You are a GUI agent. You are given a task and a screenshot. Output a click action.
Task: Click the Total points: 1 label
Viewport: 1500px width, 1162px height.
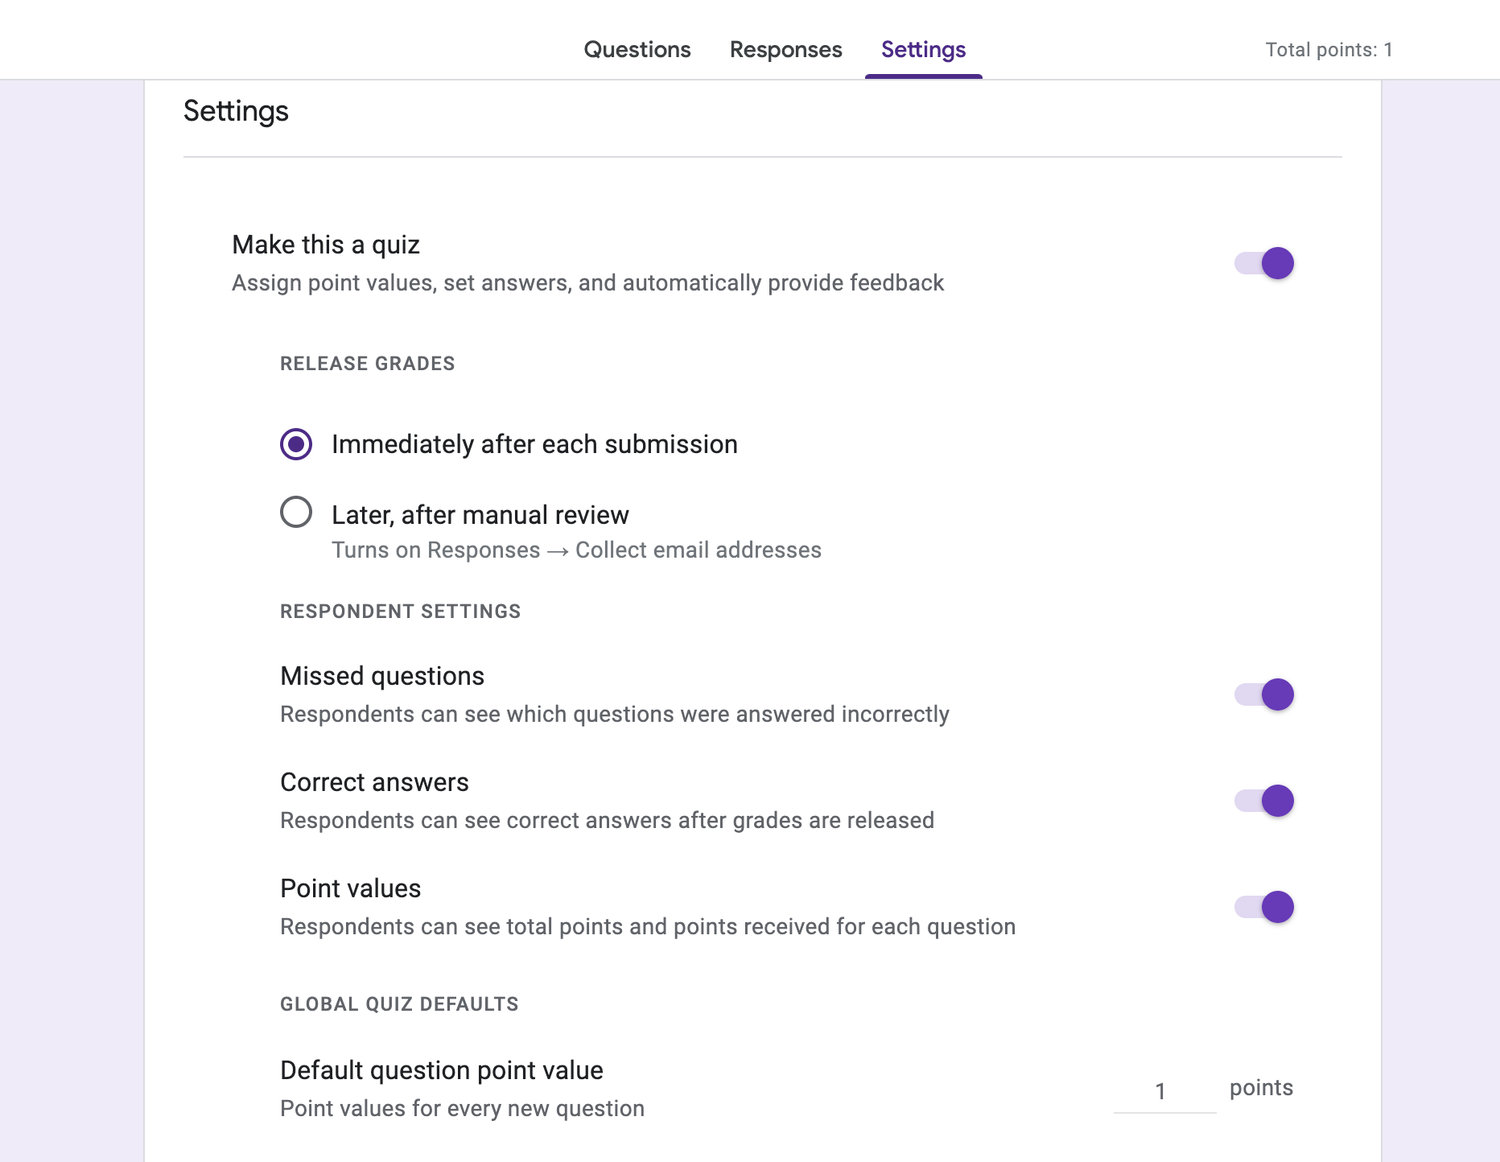pyautogui.click(x=1329, y=49)
